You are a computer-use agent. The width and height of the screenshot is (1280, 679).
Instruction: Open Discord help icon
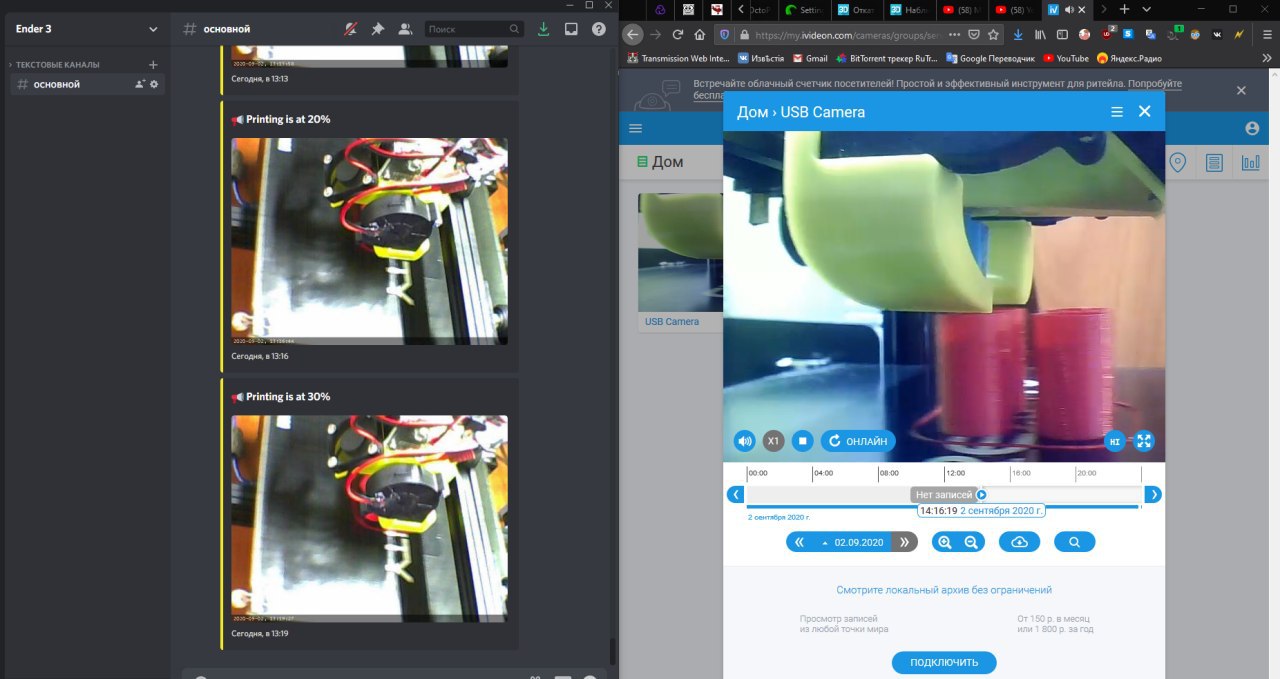598,29
